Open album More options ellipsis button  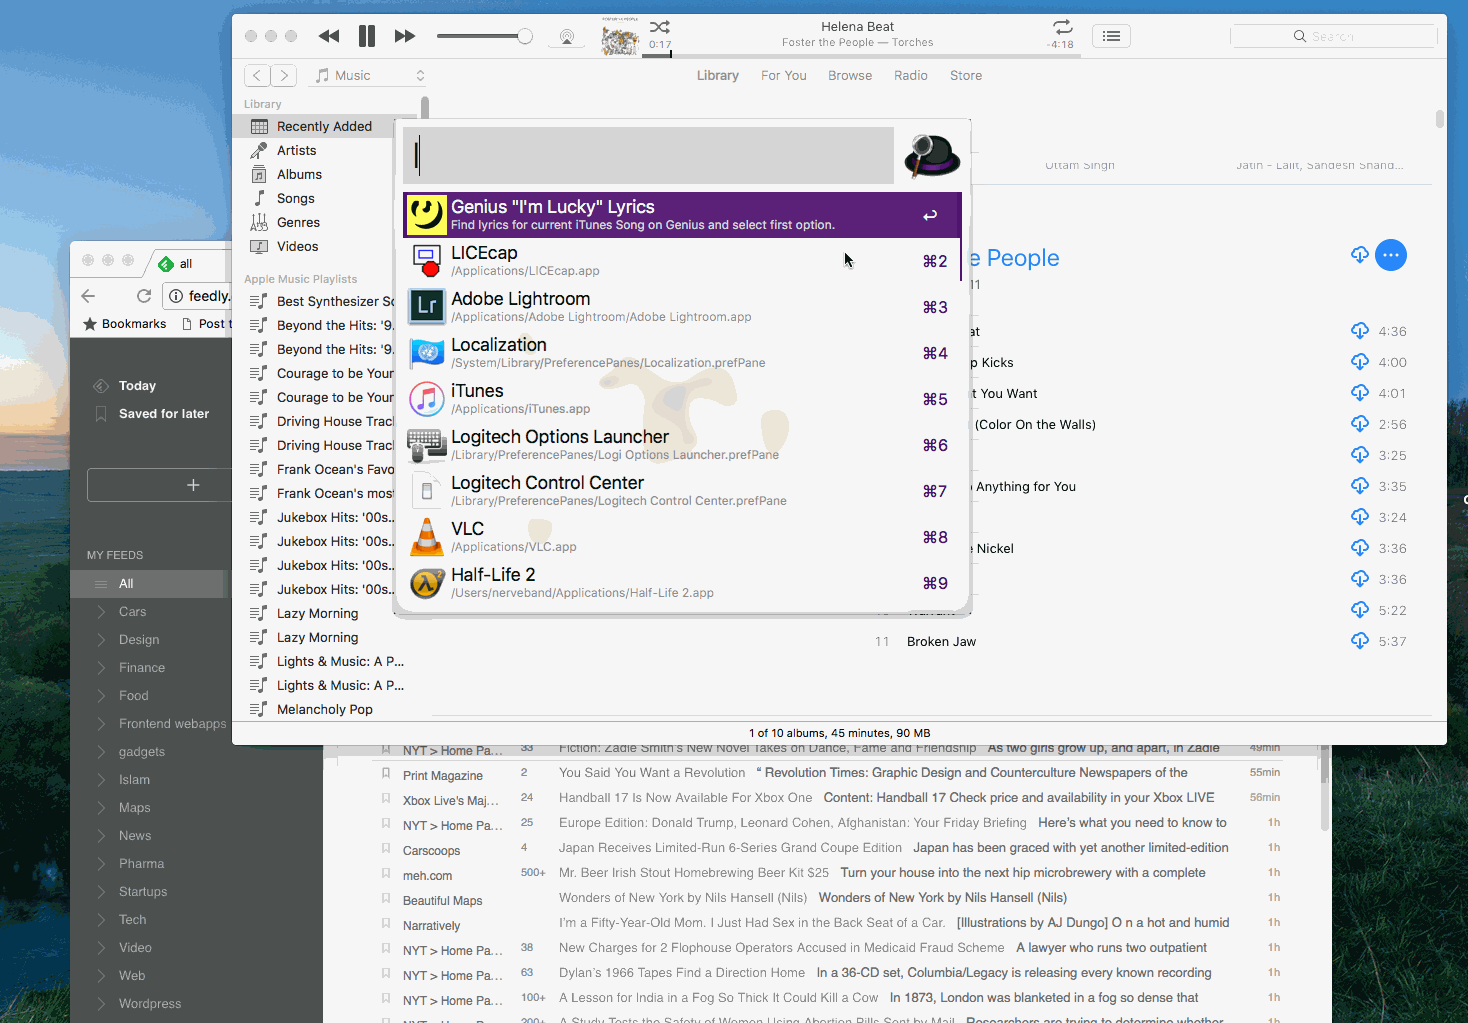(x=1391, y=255)
